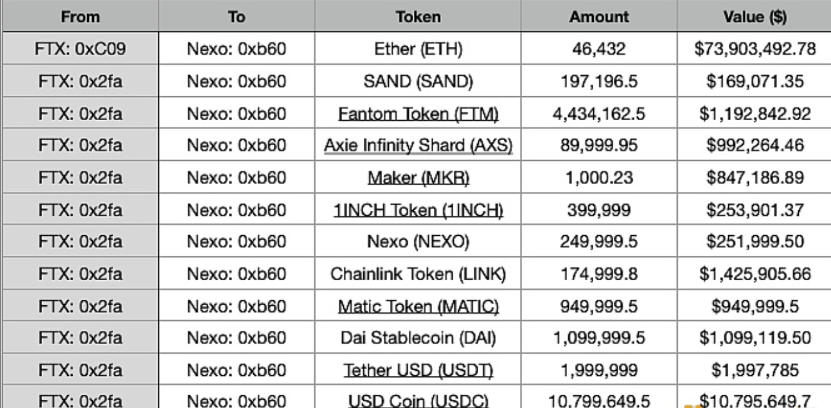This screenshot has height=408, width=831.
Task: Select the FTX: 0xC09 sender cell
Action: click(80, 48)
